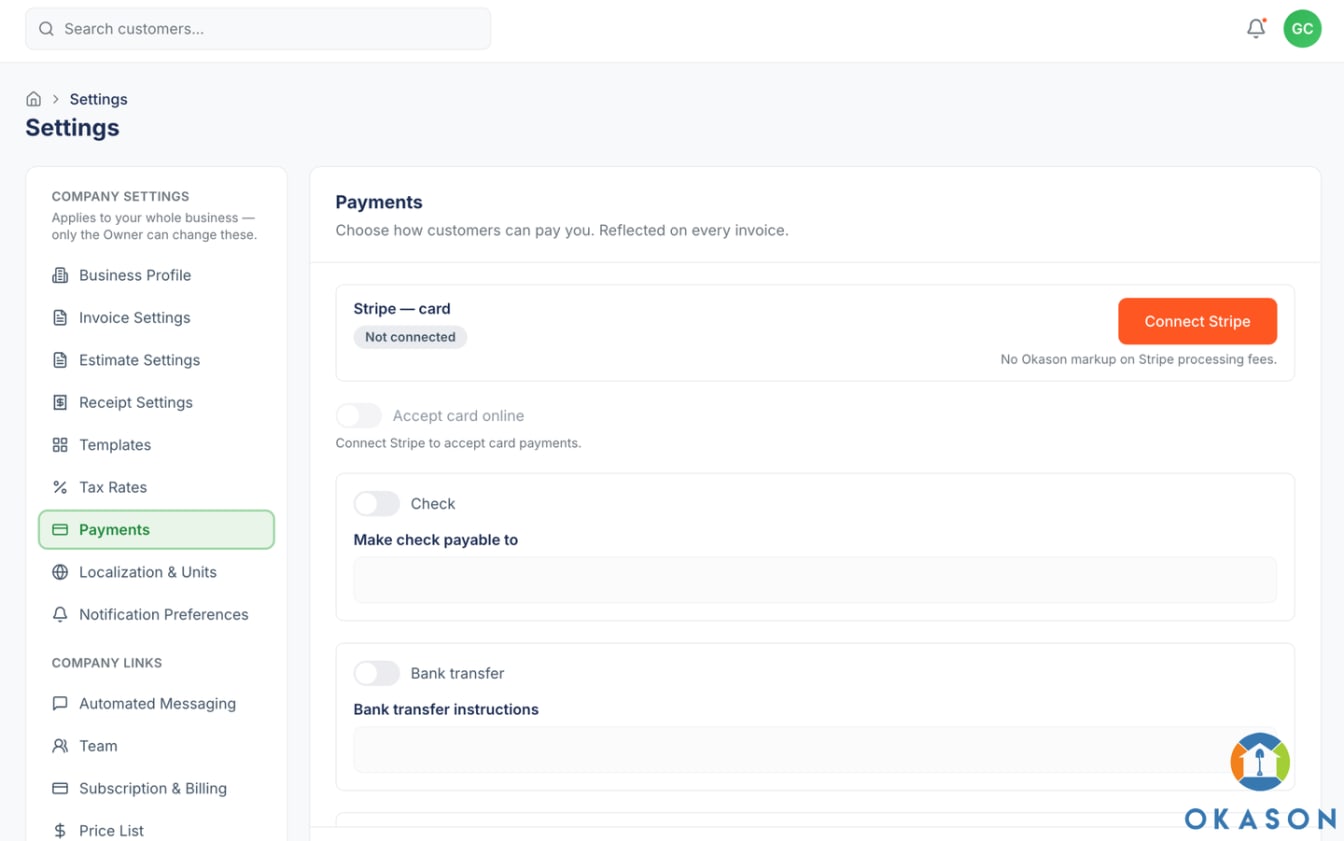This screenshot has height=841, width=1344.
Task: Open Notification Preferences section
Action: tap(156, 614)
